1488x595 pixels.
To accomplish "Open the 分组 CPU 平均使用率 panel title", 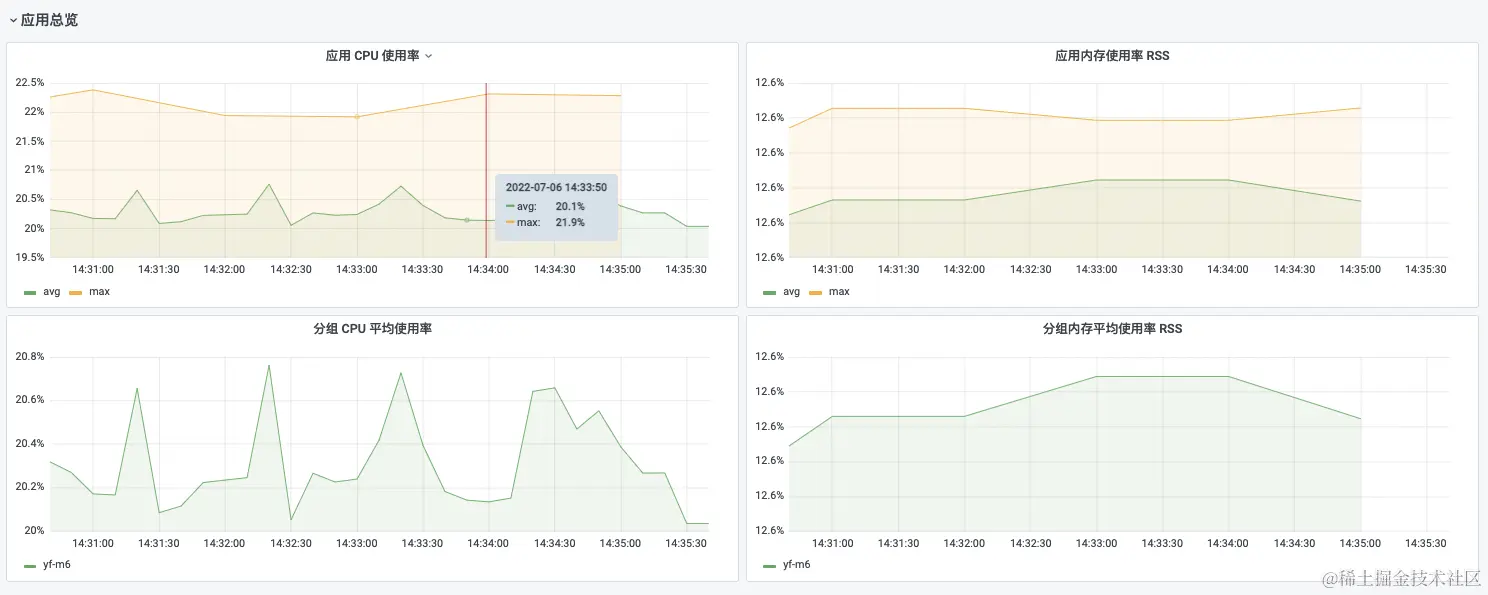I will [372, 328].
